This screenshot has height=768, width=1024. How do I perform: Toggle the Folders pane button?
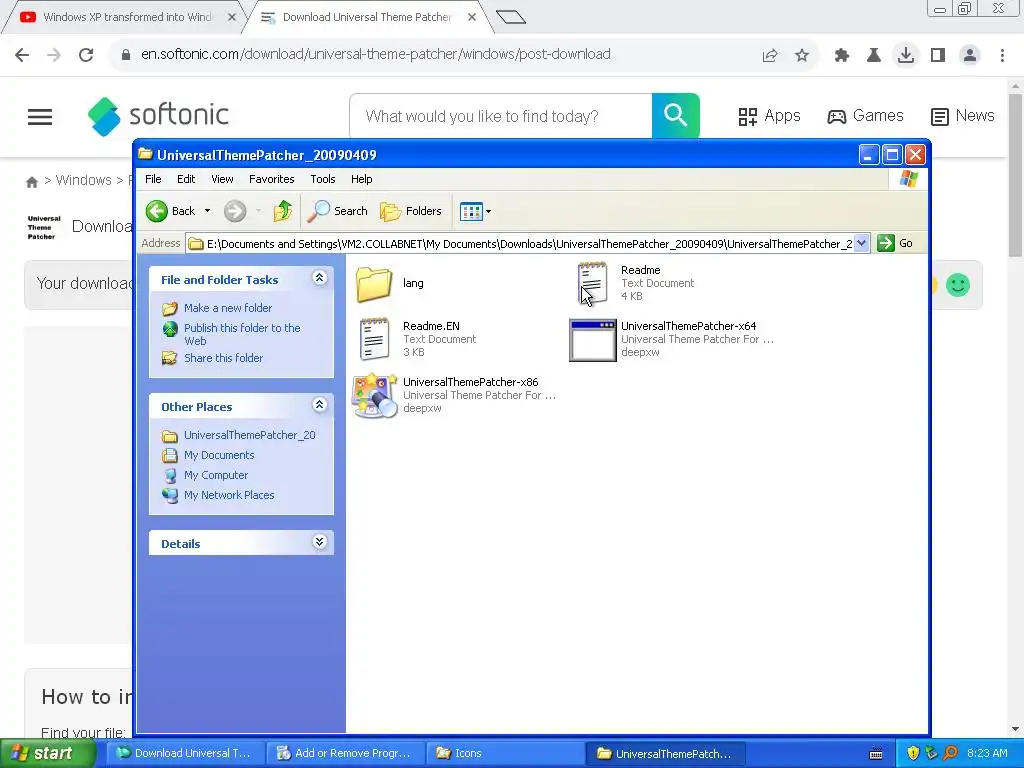[411, 211]
